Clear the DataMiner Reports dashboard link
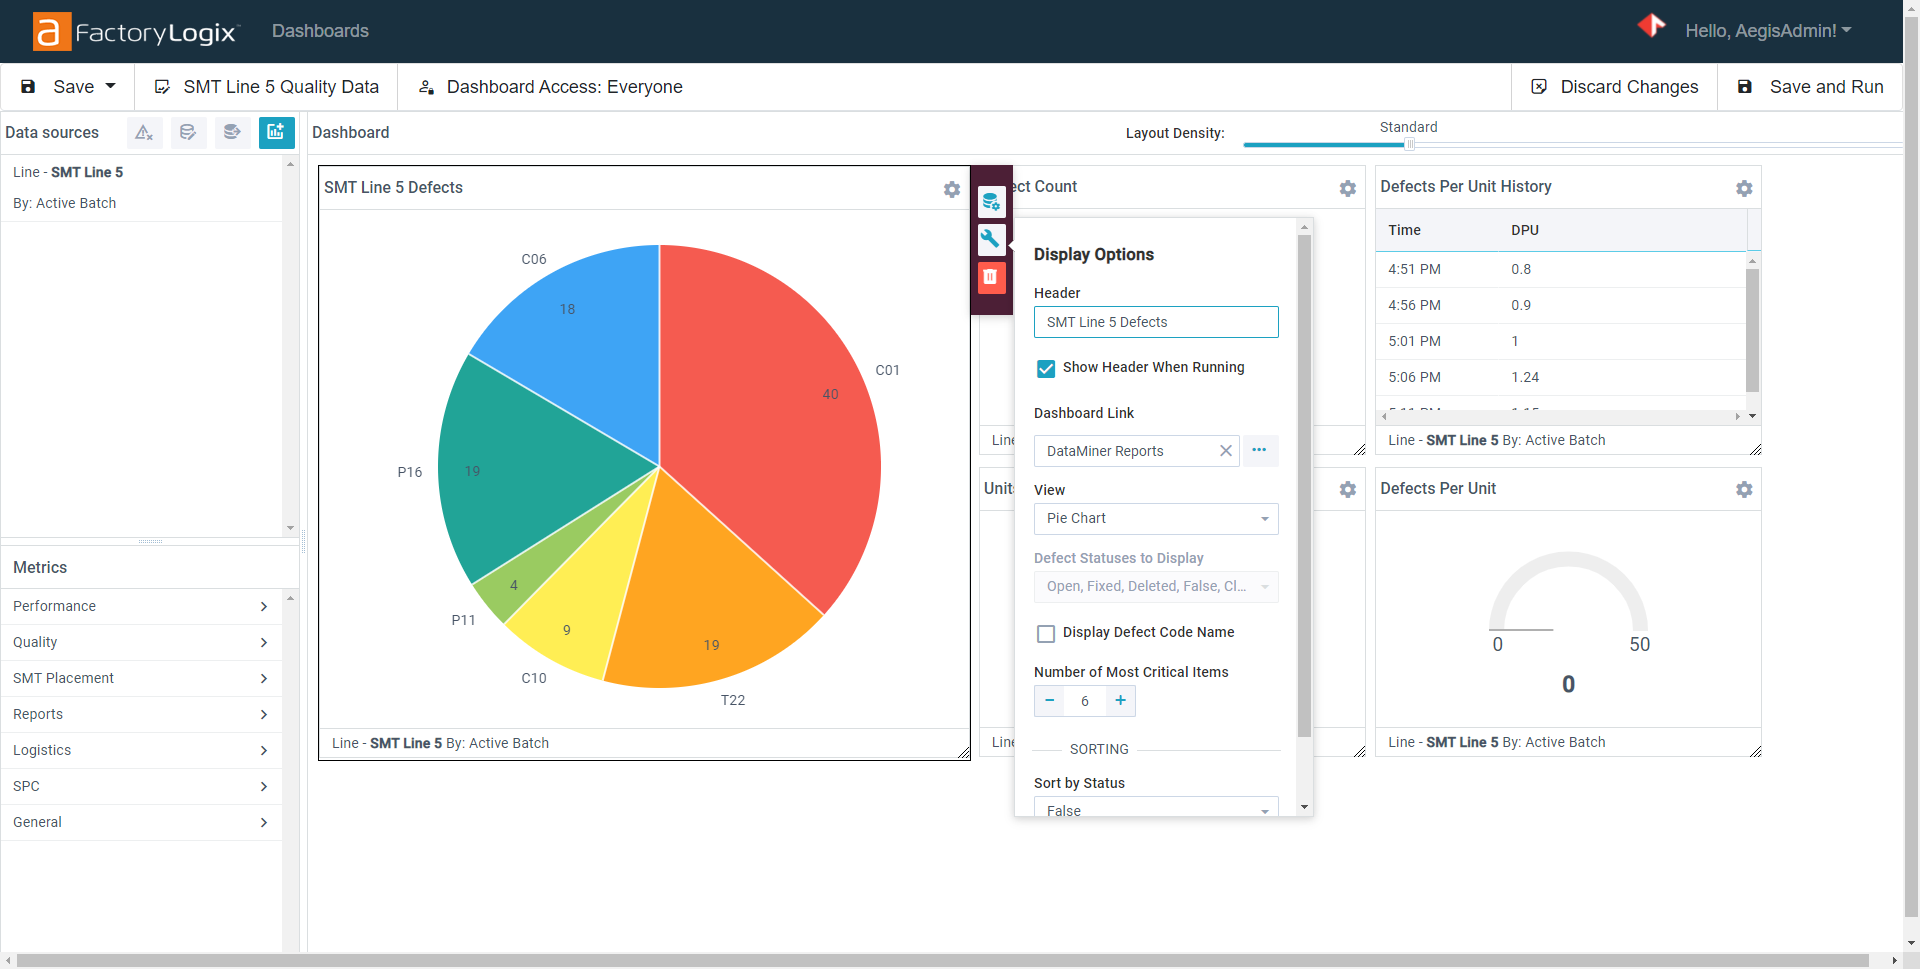 coord(1225,451)
